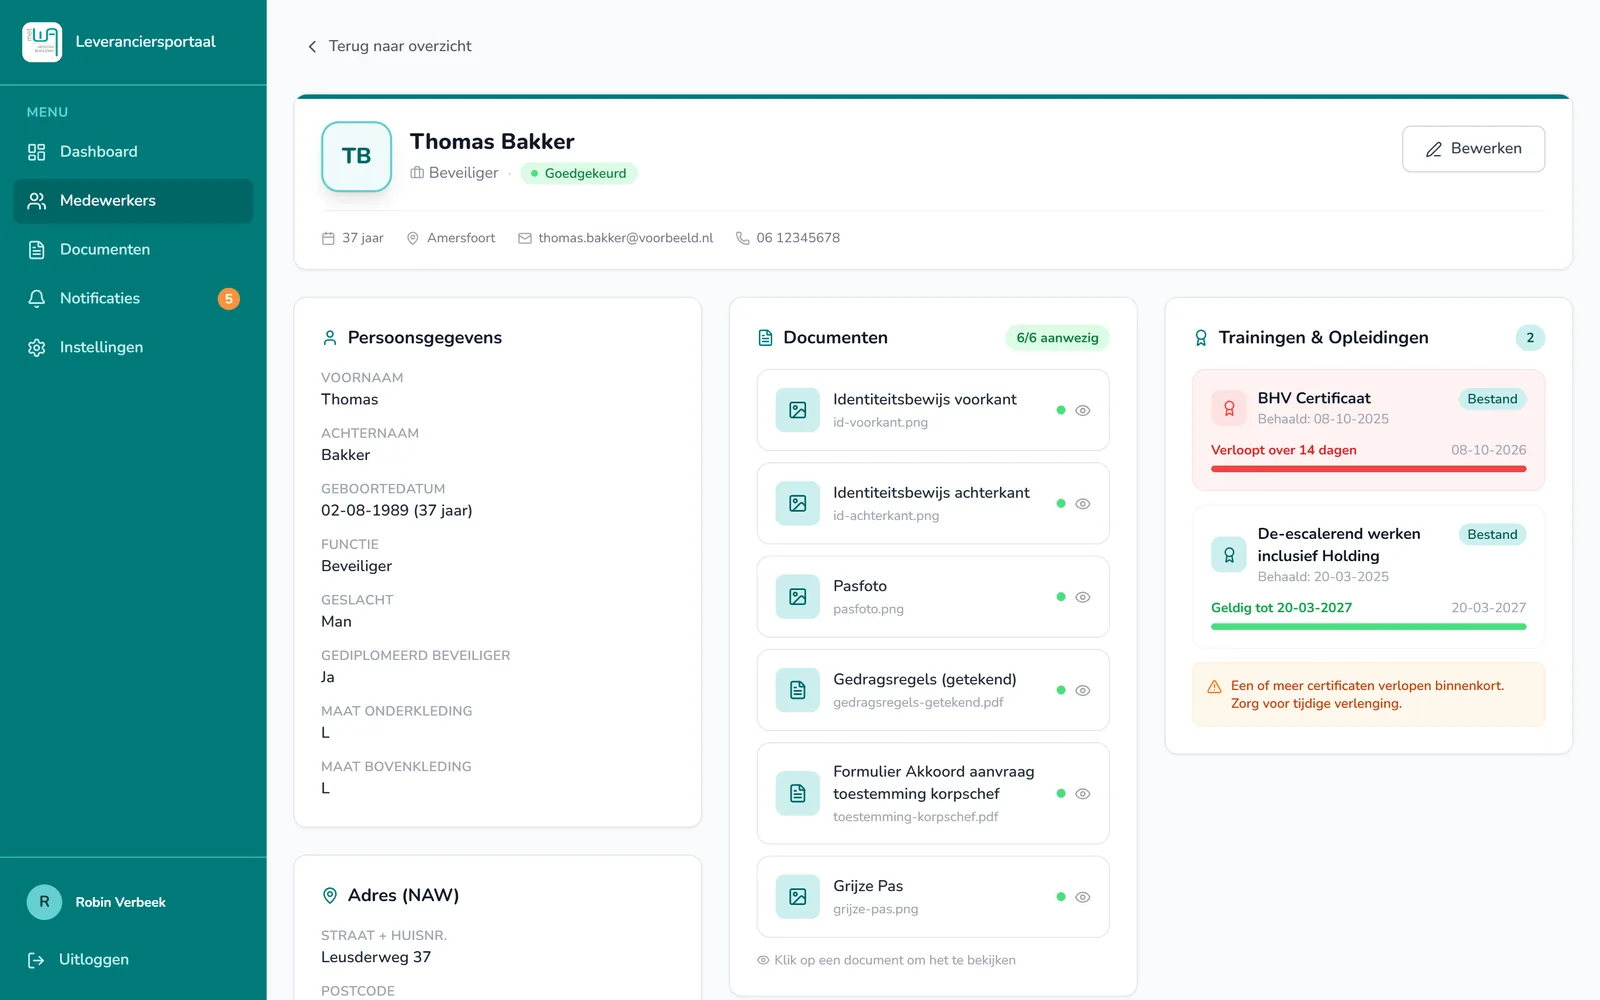Click the image icon of Grijze Pas
Image resolution: width=1600 pixels, height=1000 pixels.
tap(798, 897)
